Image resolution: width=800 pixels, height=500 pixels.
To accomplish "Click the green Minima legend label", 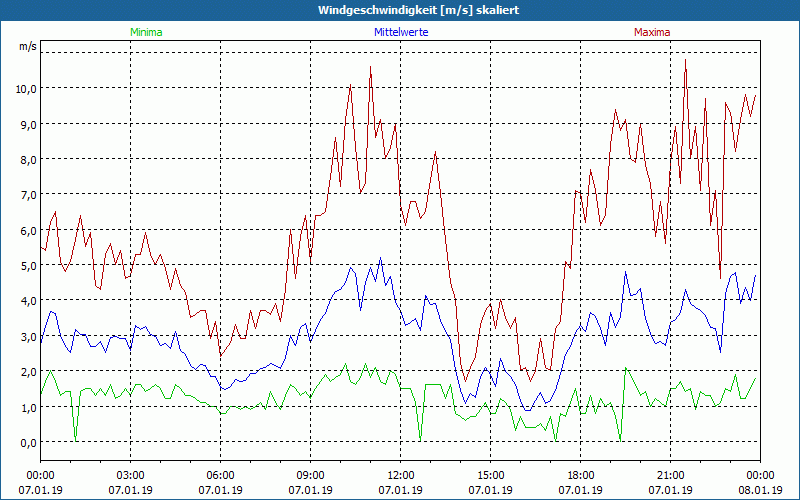I will [x=146, y=32].
